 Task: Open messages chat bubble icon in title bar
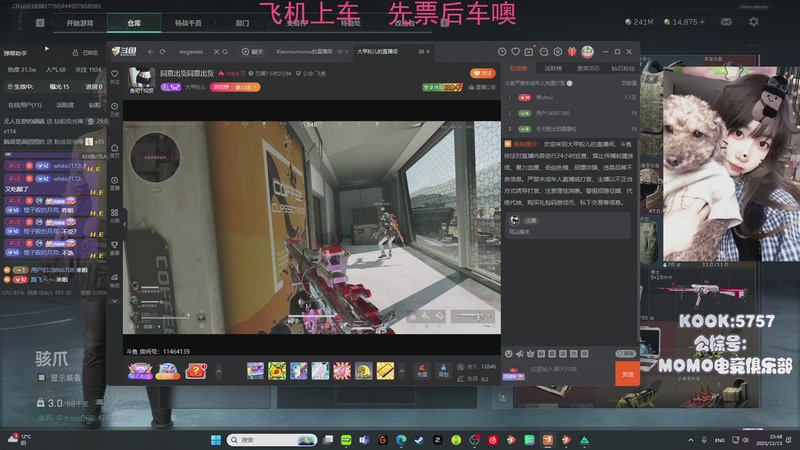click(x=544, y=52)
